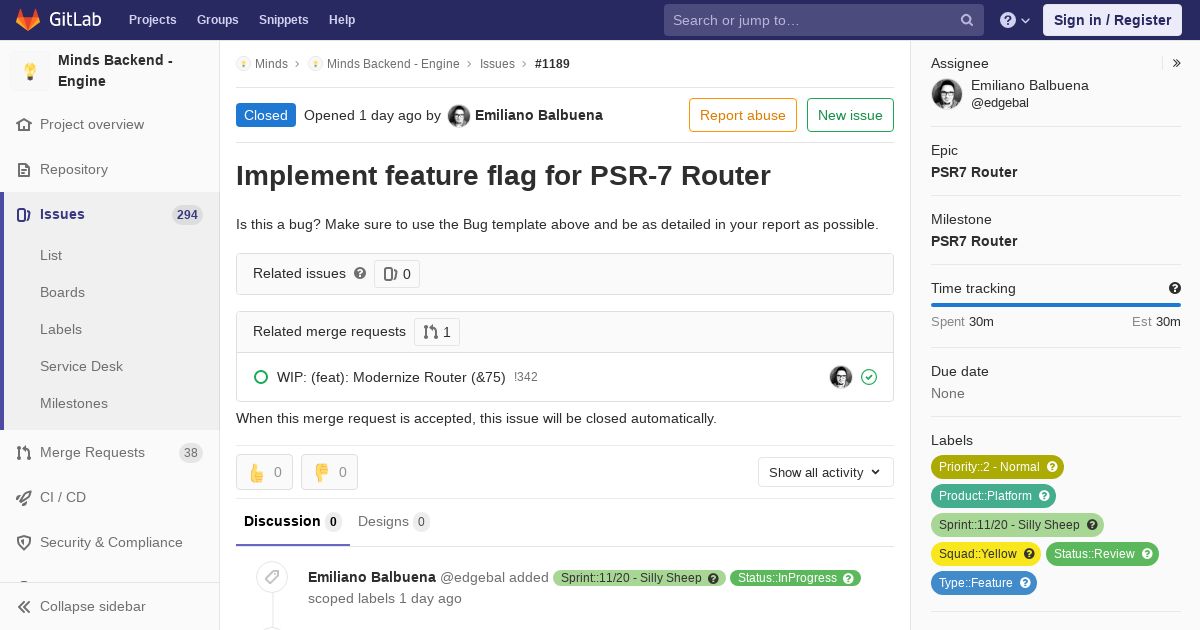Viewport: 1200px width, 630px height.
Task: Click the Report abuse button
Action: point(743,115)
